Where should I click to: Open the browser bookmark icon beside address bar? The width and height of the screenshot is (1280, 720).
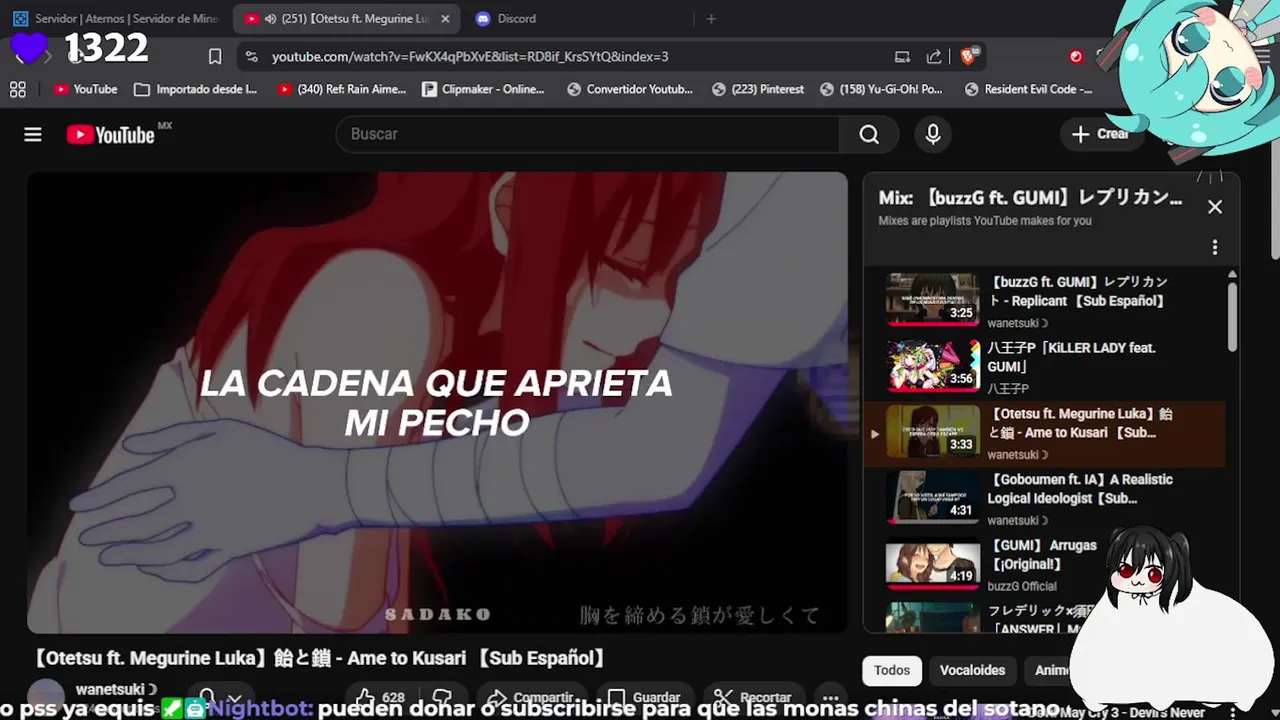point(214,57)
